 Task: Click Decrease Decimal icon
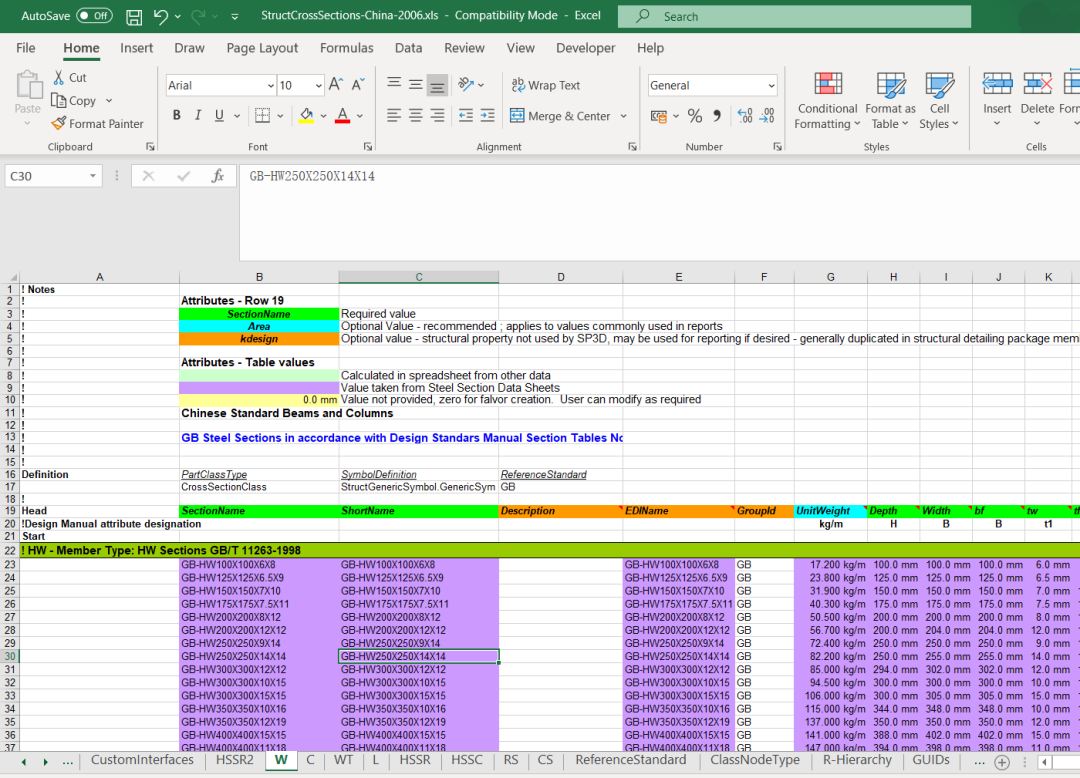click(x=767, y=116)
